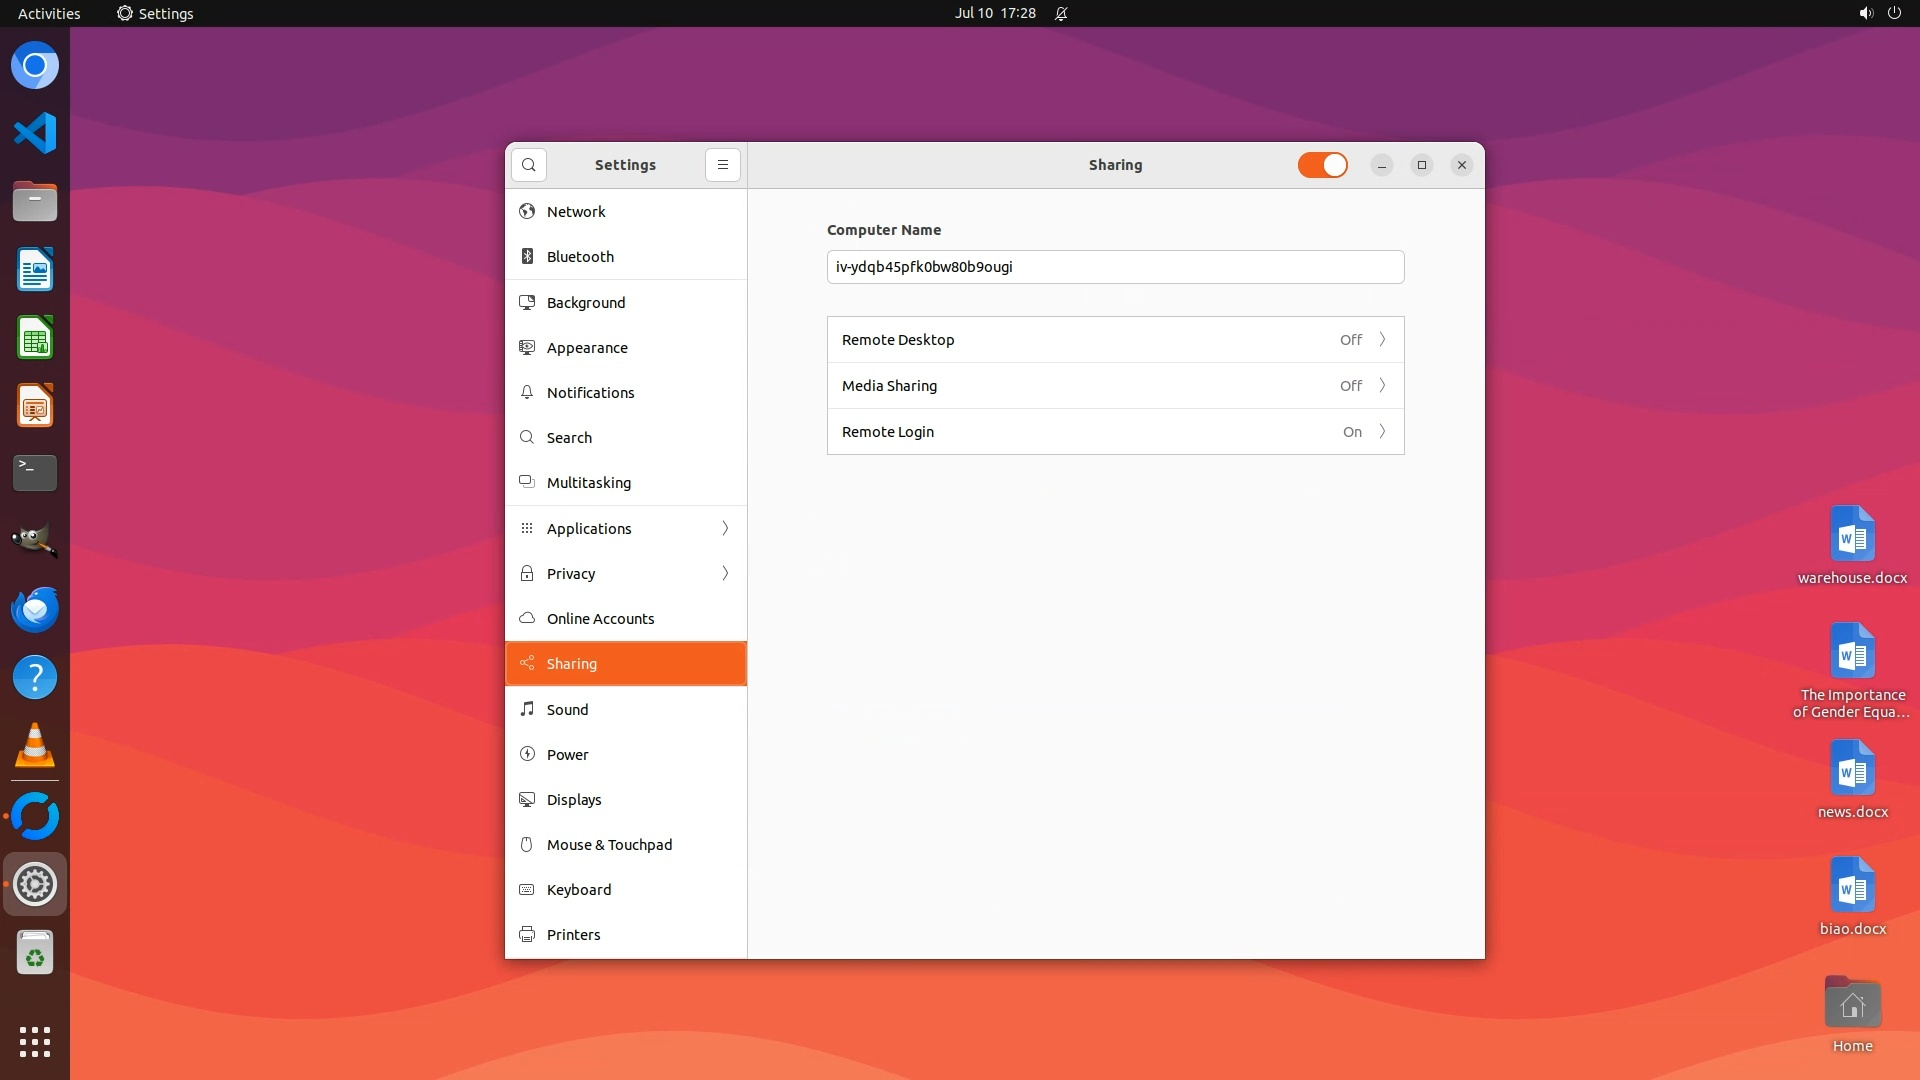
Task: Open Remote Login options row
Action: (1115, 432)
